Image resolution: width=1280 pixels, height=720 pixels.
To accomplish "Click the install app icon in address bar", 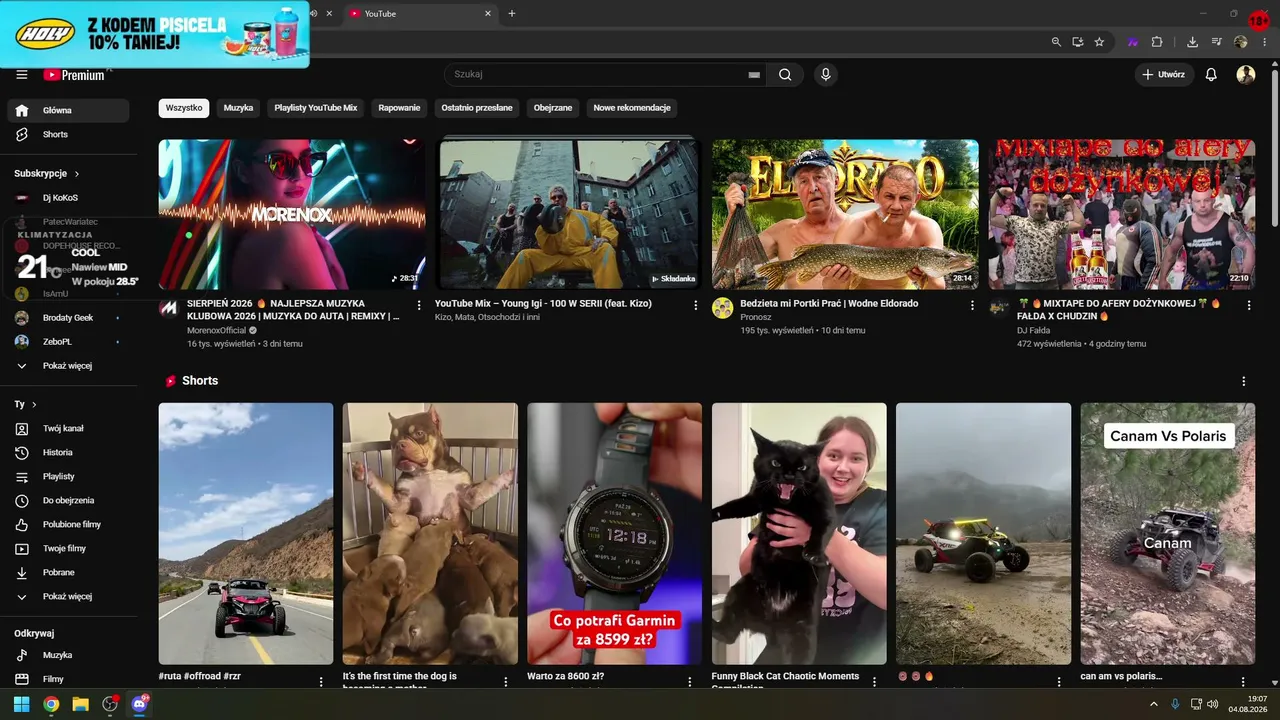I will click(1078, 42).
